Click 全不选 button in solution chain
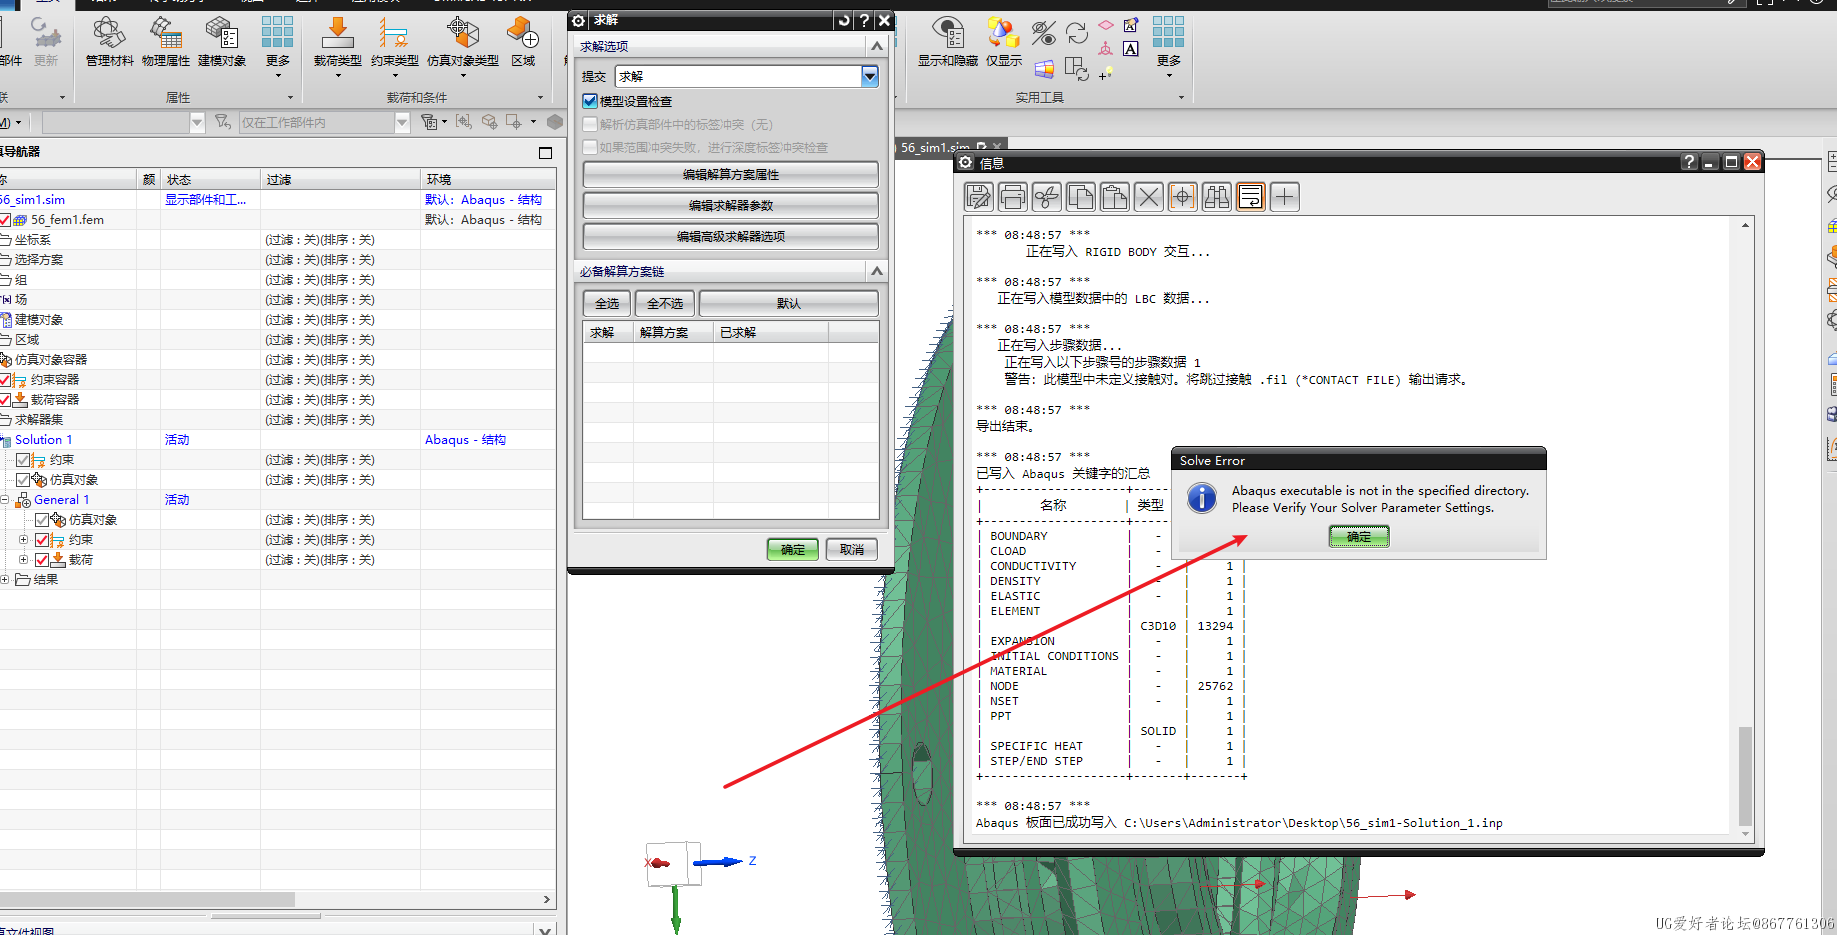This screenshot has height=935, width=1837. [x=665, y=303]
